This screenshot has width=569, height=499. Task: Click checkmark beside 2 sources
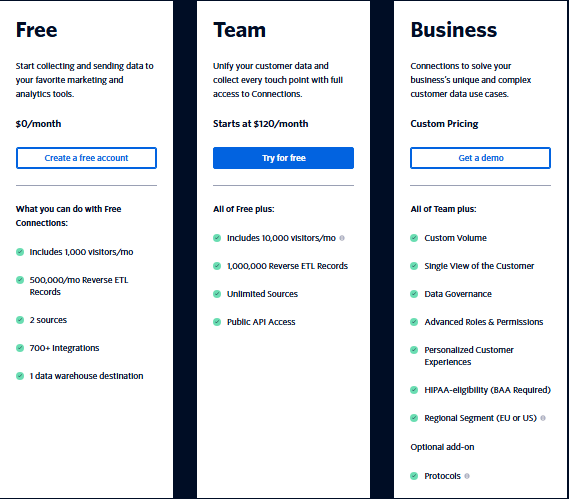[x=20, y=320]
